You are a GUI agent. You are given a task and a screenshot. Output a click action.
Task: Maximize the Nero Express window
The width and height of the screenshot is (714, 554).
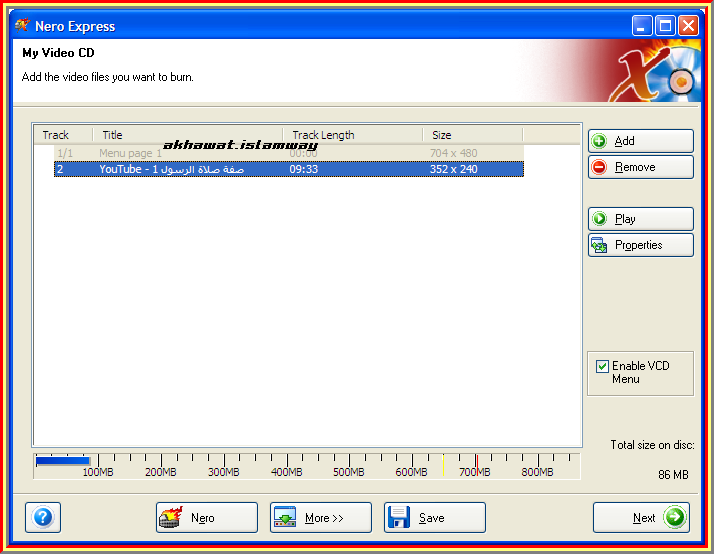[x=665, y=25]
